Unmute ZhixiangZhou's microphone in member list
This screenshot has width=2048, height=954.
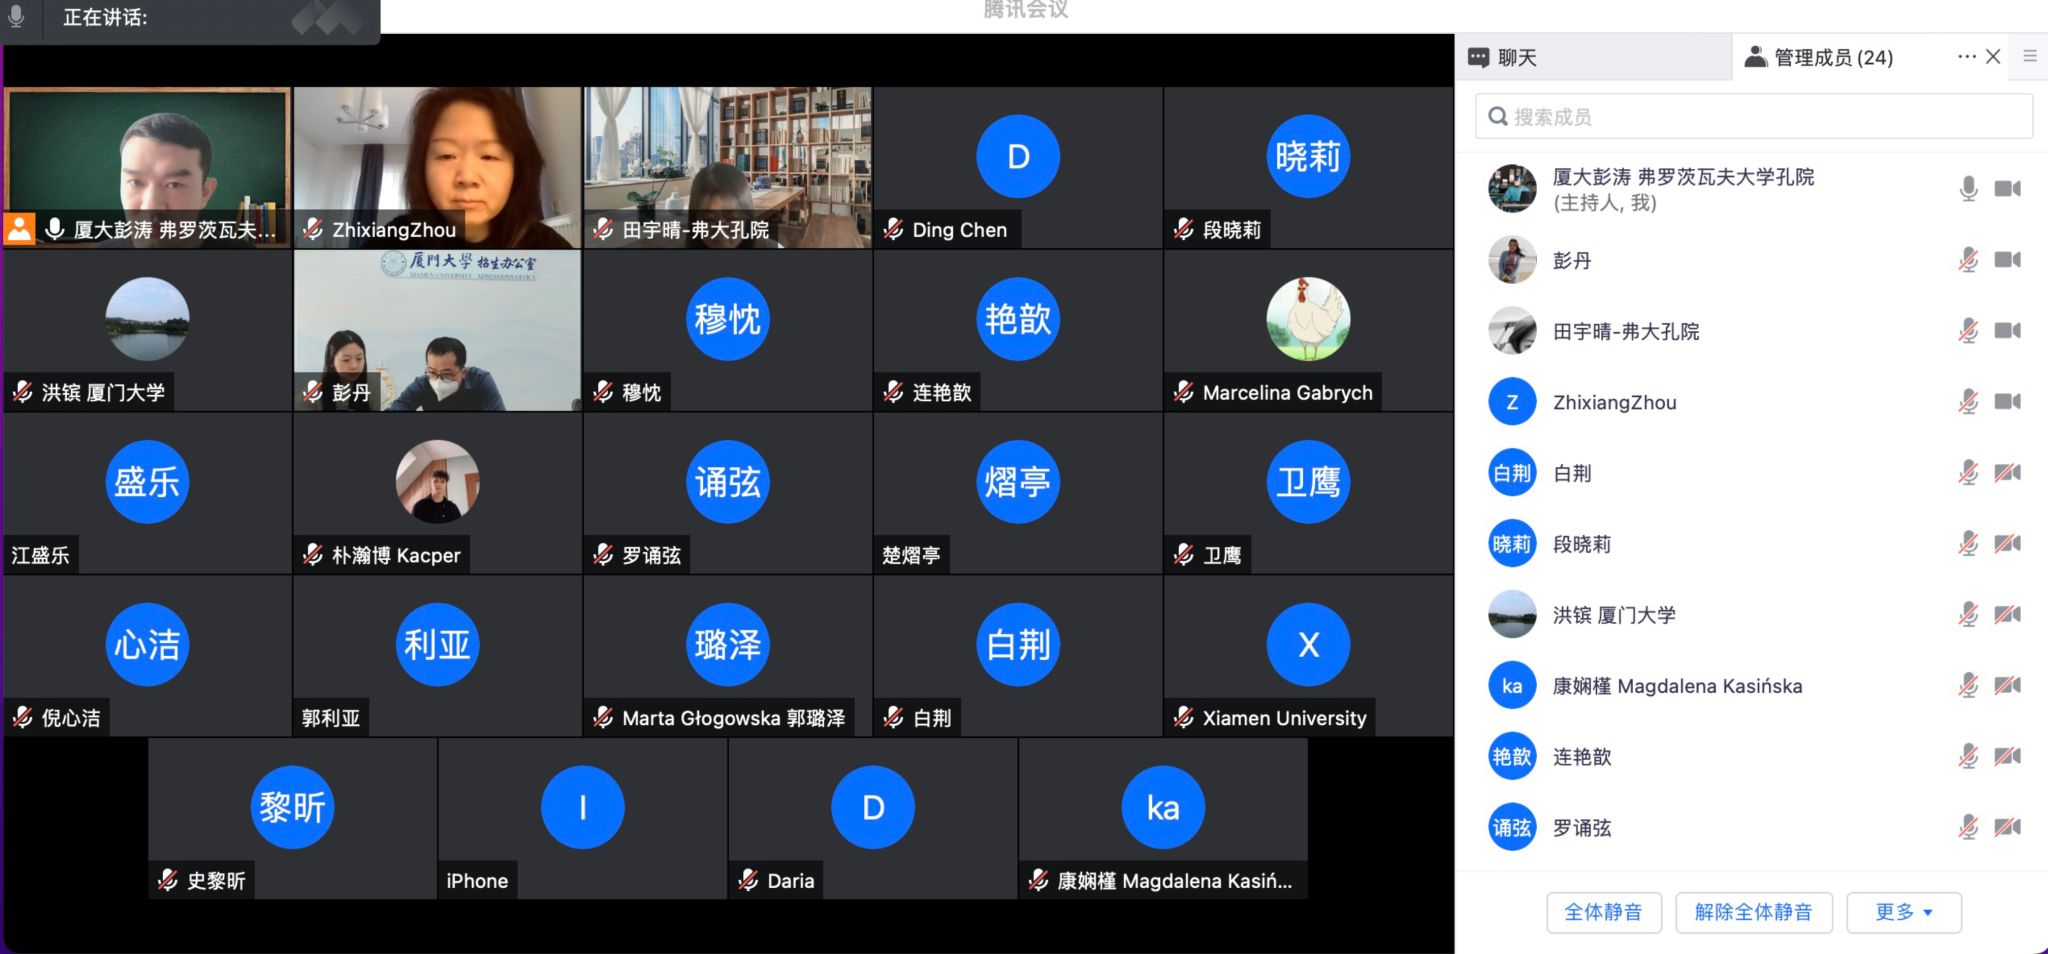coord(1968,402)
